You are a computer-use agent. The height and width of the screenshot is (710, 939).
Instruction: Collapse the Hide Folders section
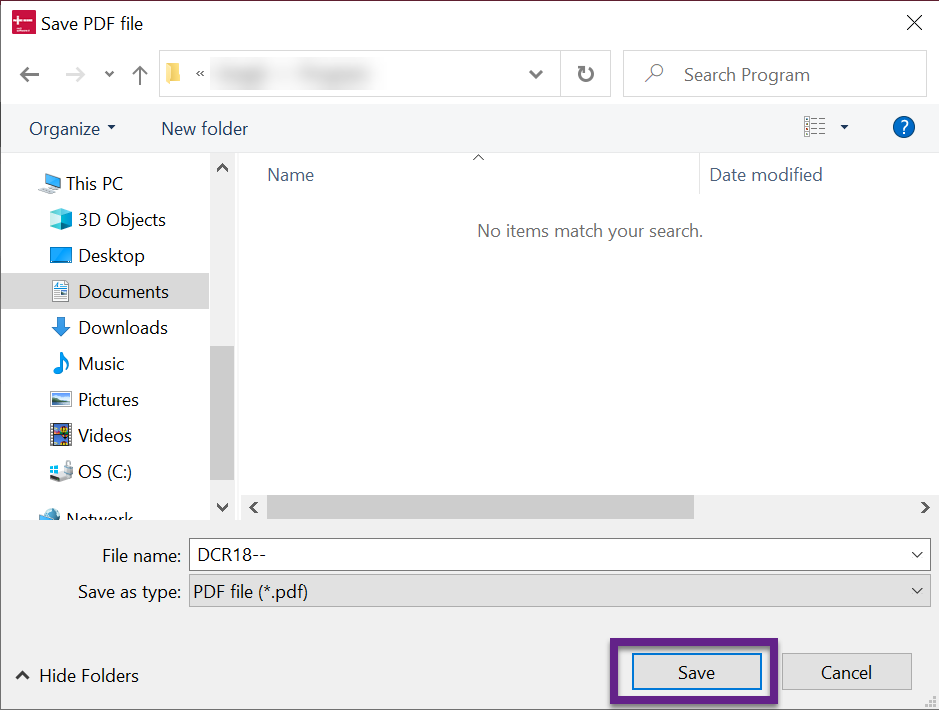tap(76, 676)
